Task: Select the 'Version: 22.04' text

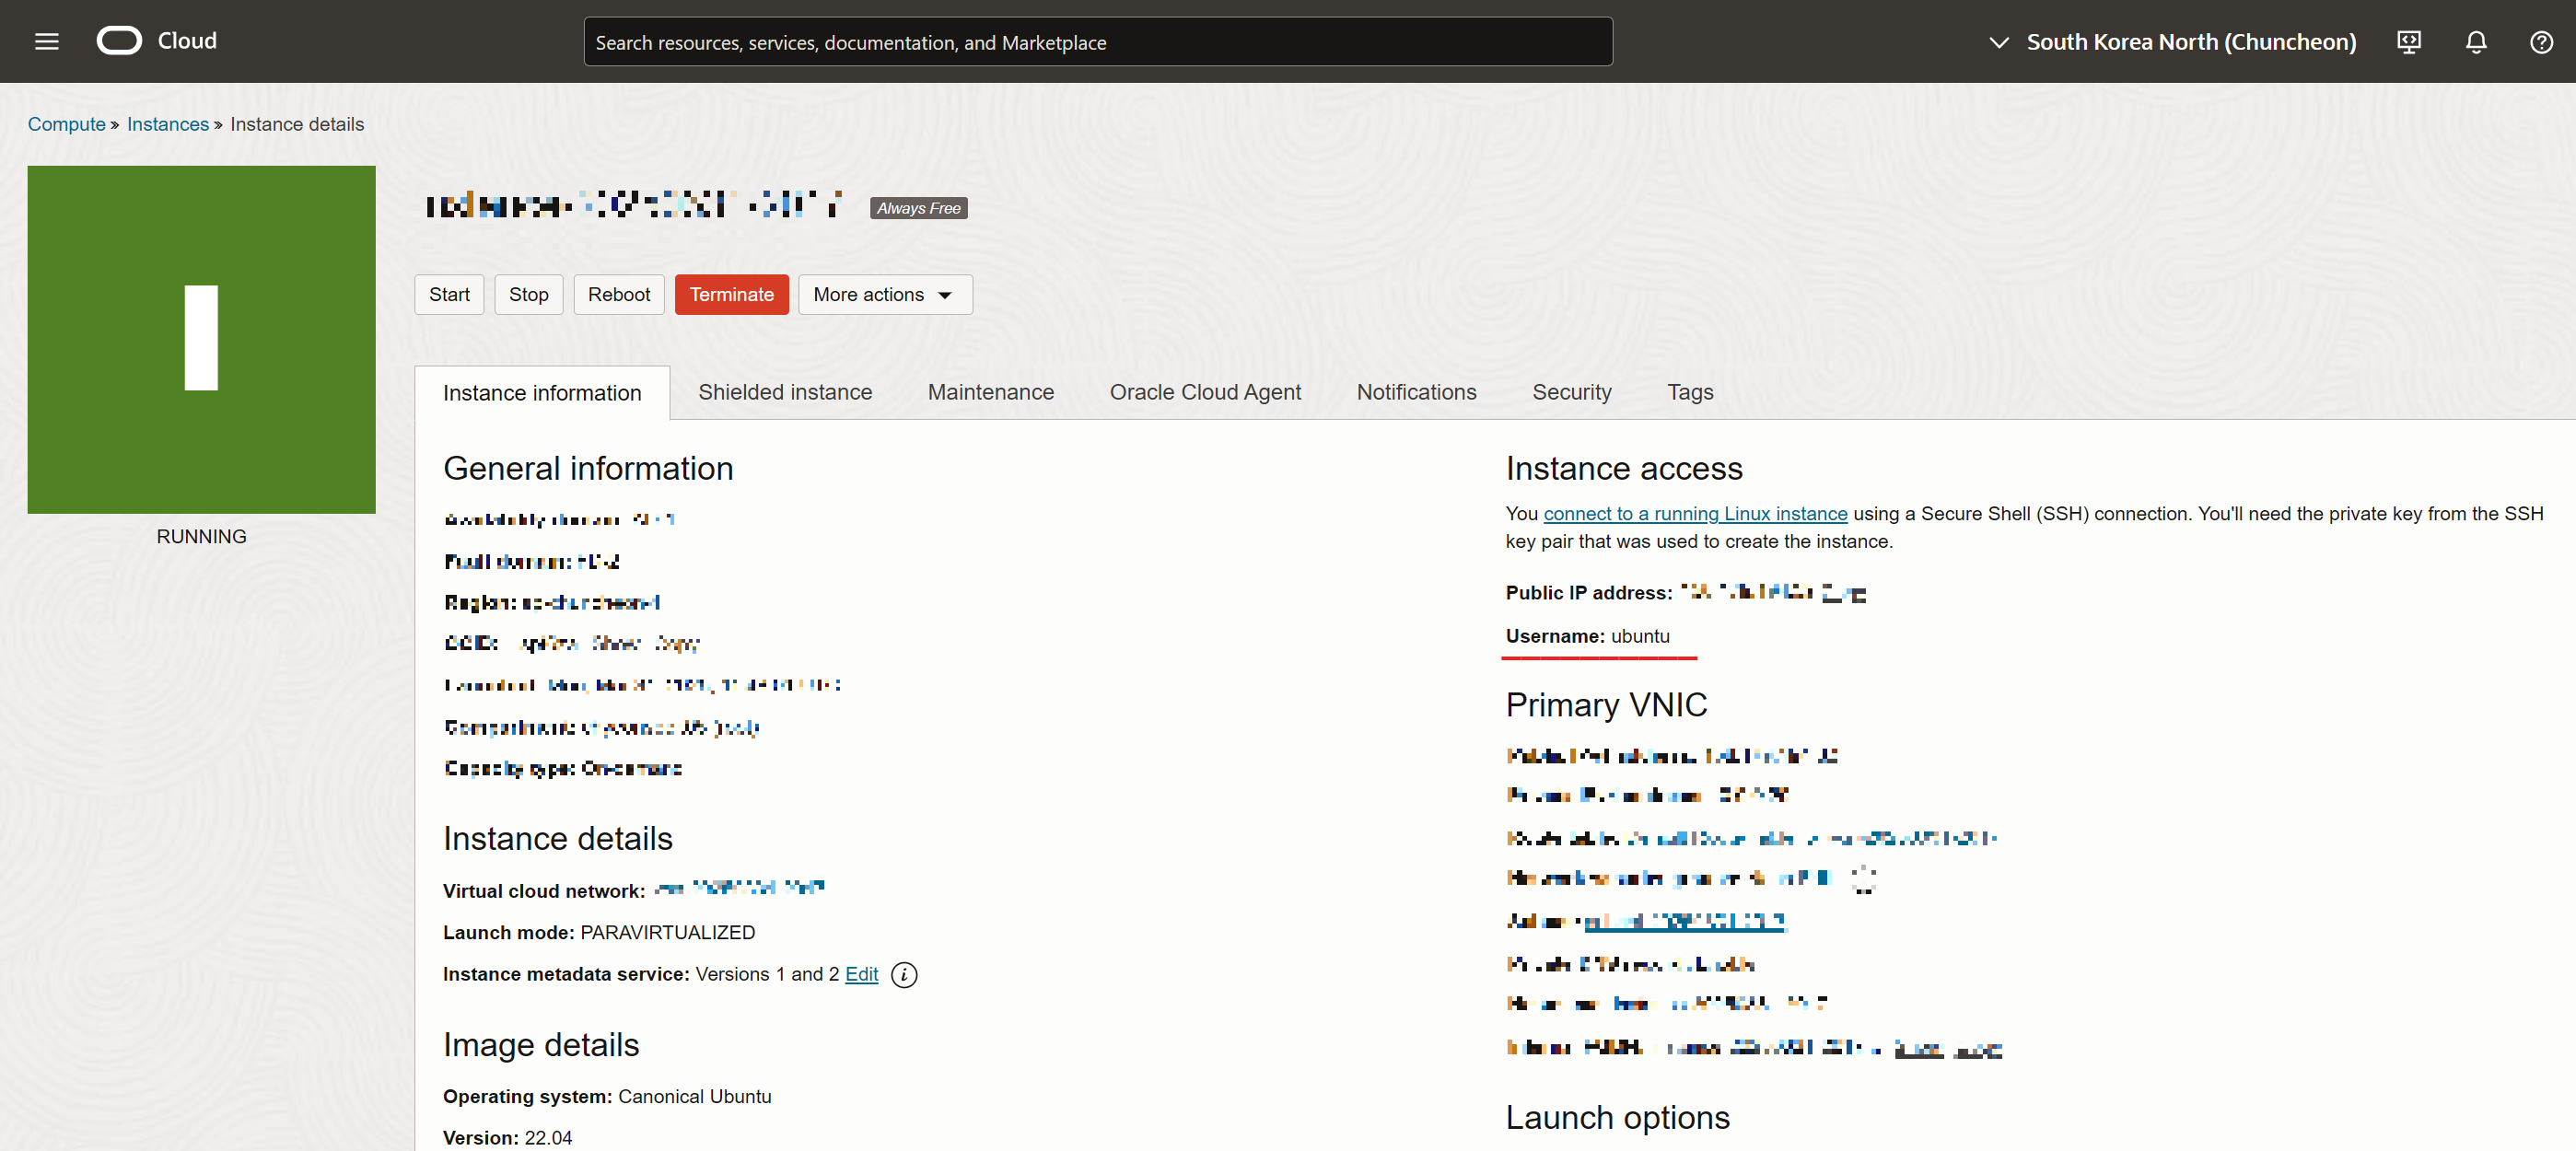Action: [507, 1138]
